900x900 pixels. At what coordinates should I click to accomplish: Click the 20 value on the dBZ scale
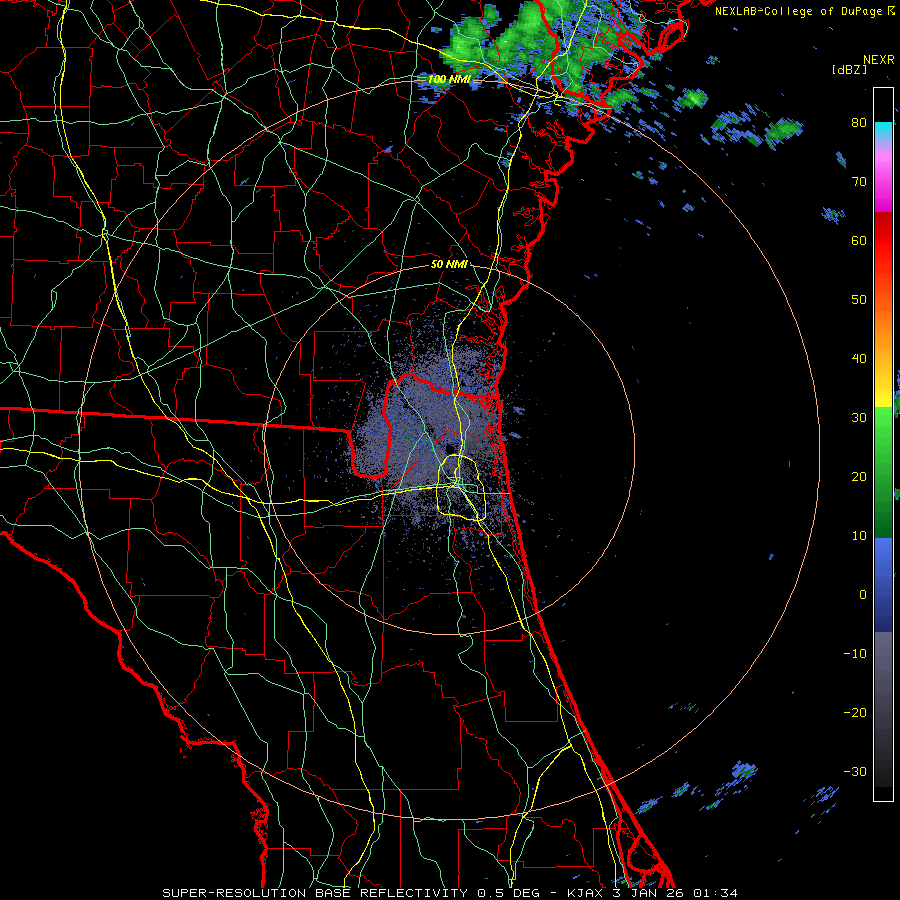click(x=859, y=476)
